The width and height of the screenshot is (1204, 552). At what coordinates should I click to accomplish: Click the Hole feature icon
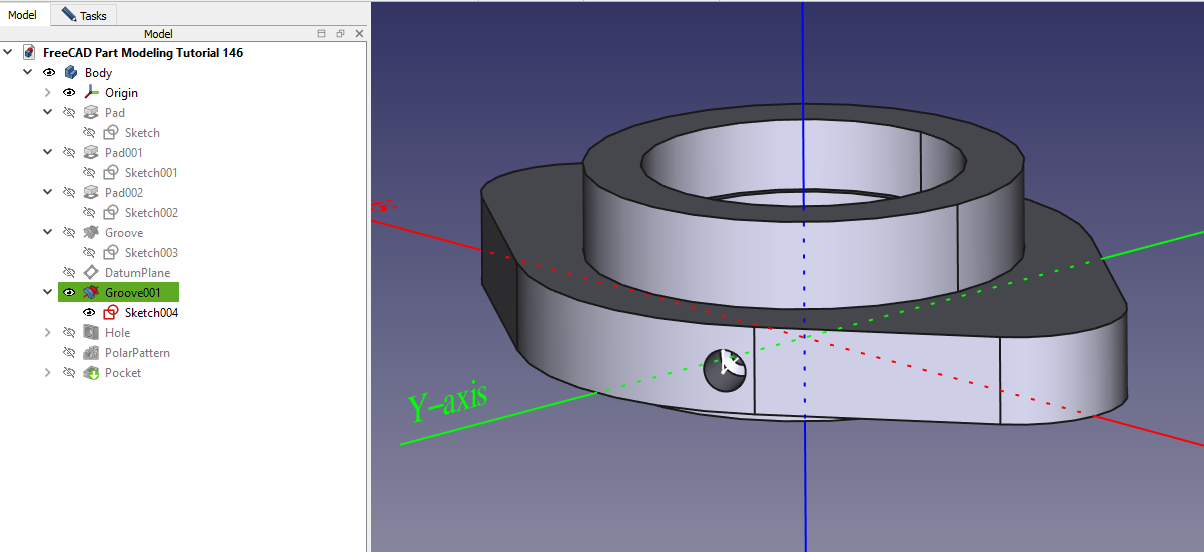[91, 333]
